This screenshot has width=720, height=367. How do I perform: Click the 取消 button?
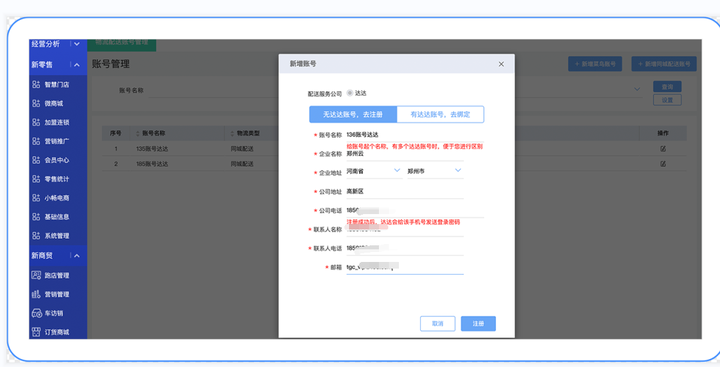pos(438,324)
